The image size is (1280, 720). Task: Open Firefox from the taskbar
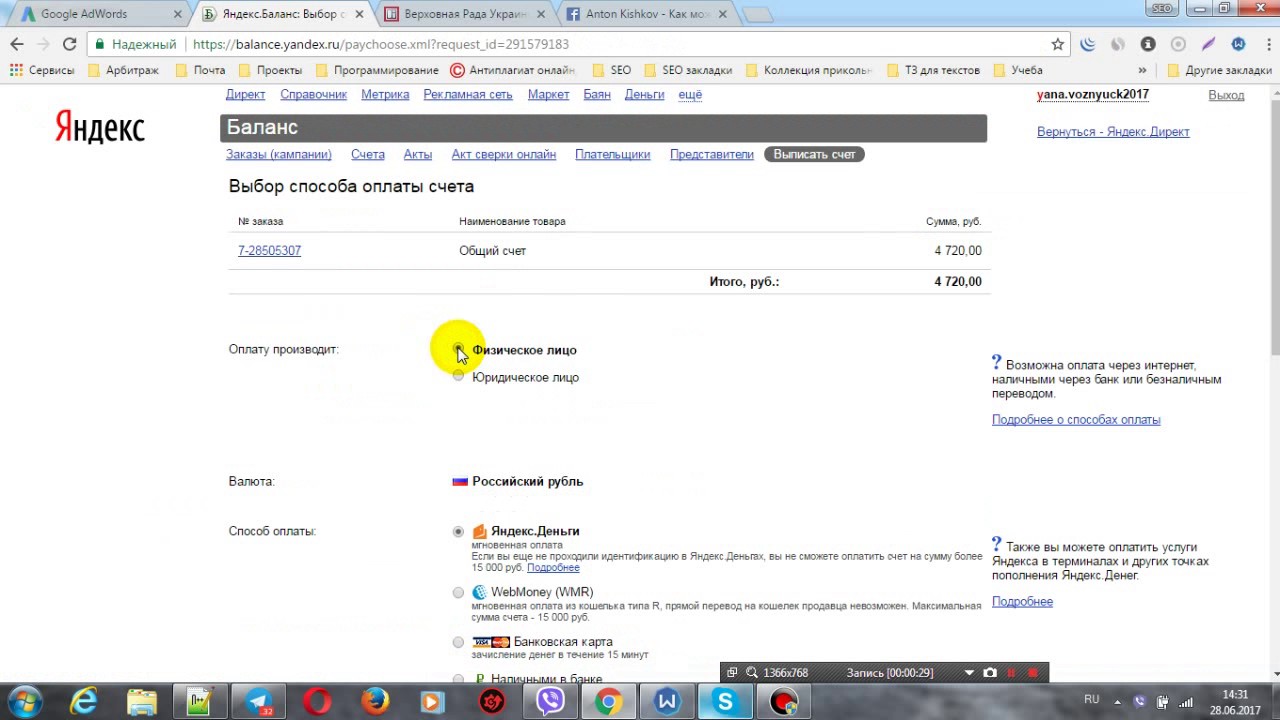tap(375, 702)
